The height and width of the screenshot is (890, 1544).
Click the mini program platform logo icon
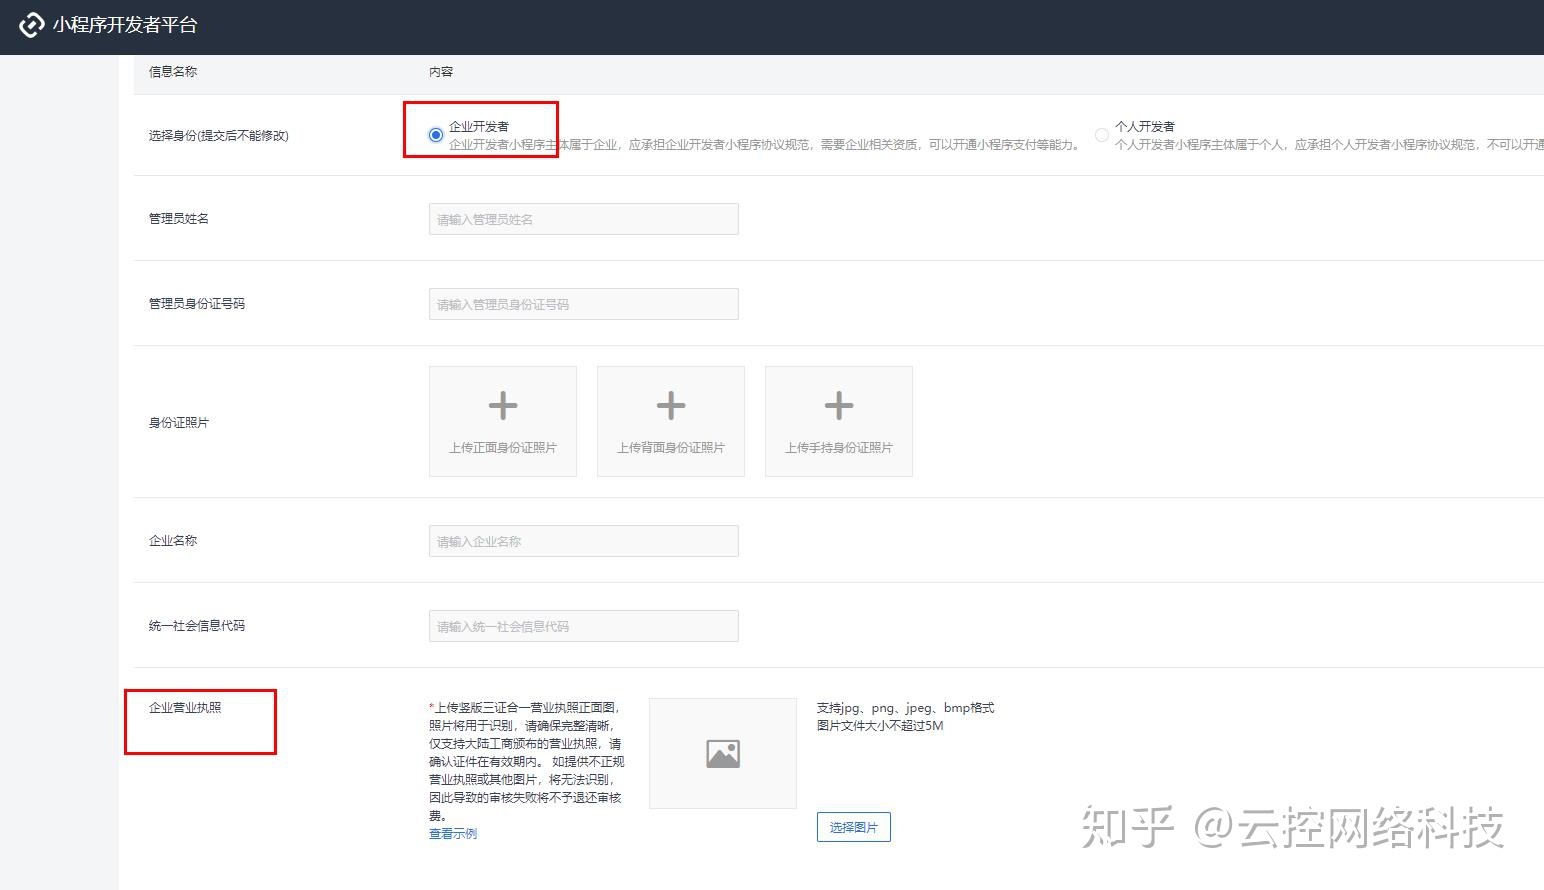[32, 25]
